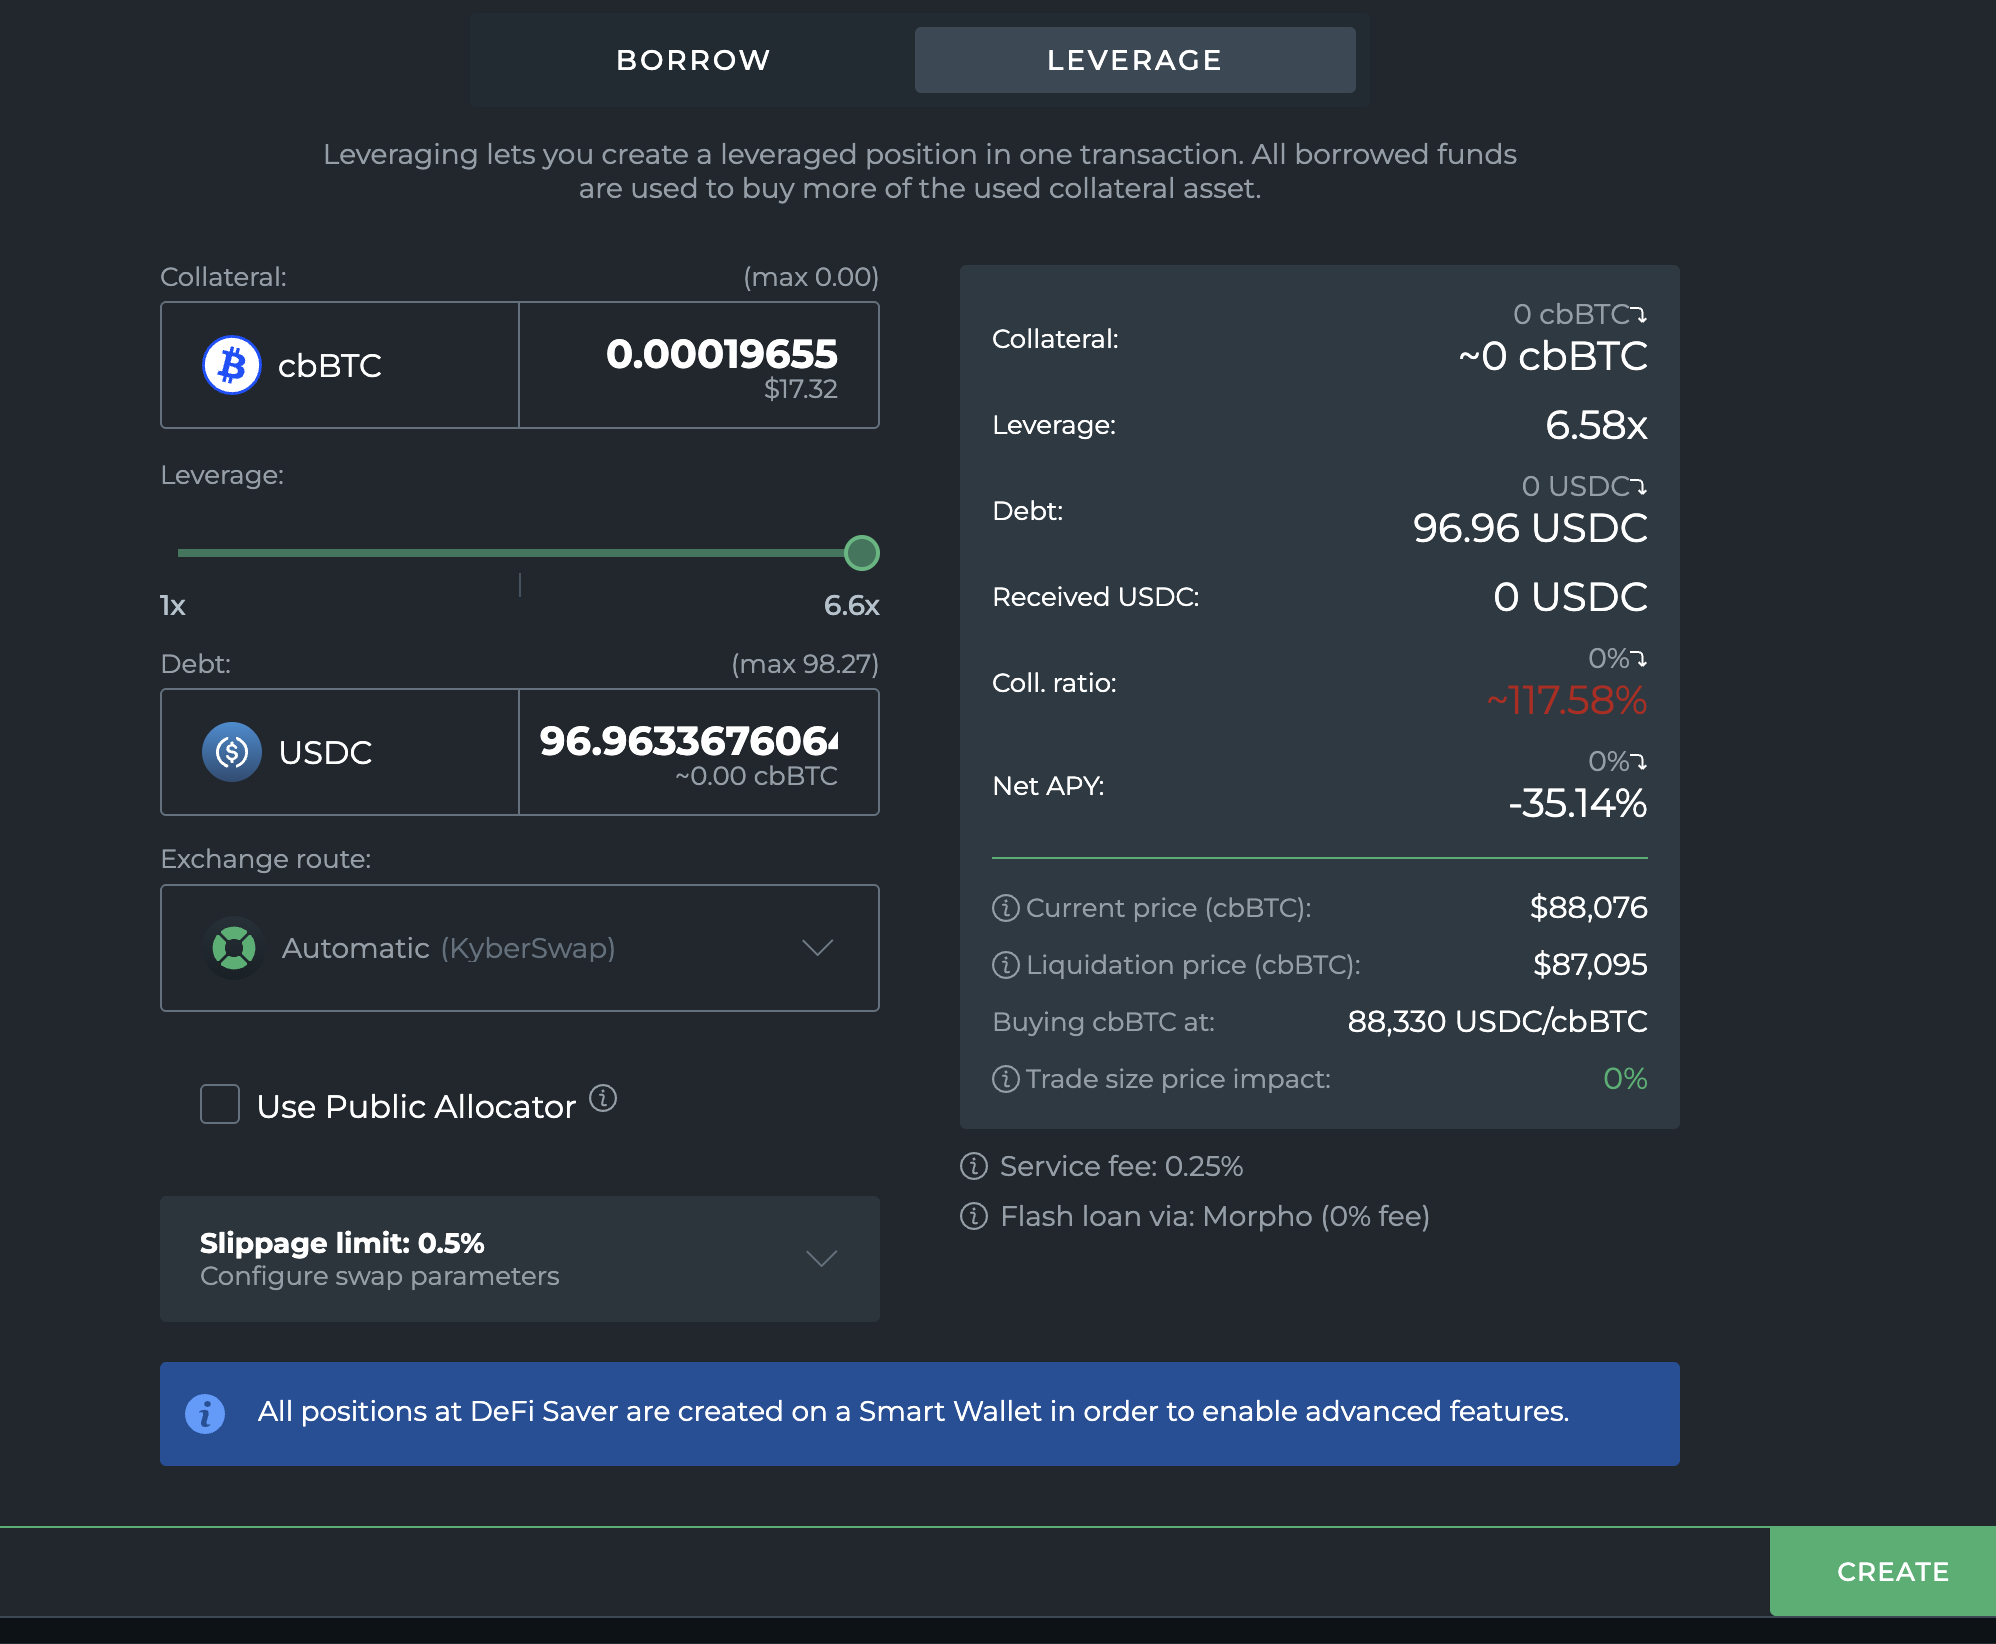Click the 1x leverage minimum label
The width and height of the screenshot is (1996, 1644).
tap(173, 605)
